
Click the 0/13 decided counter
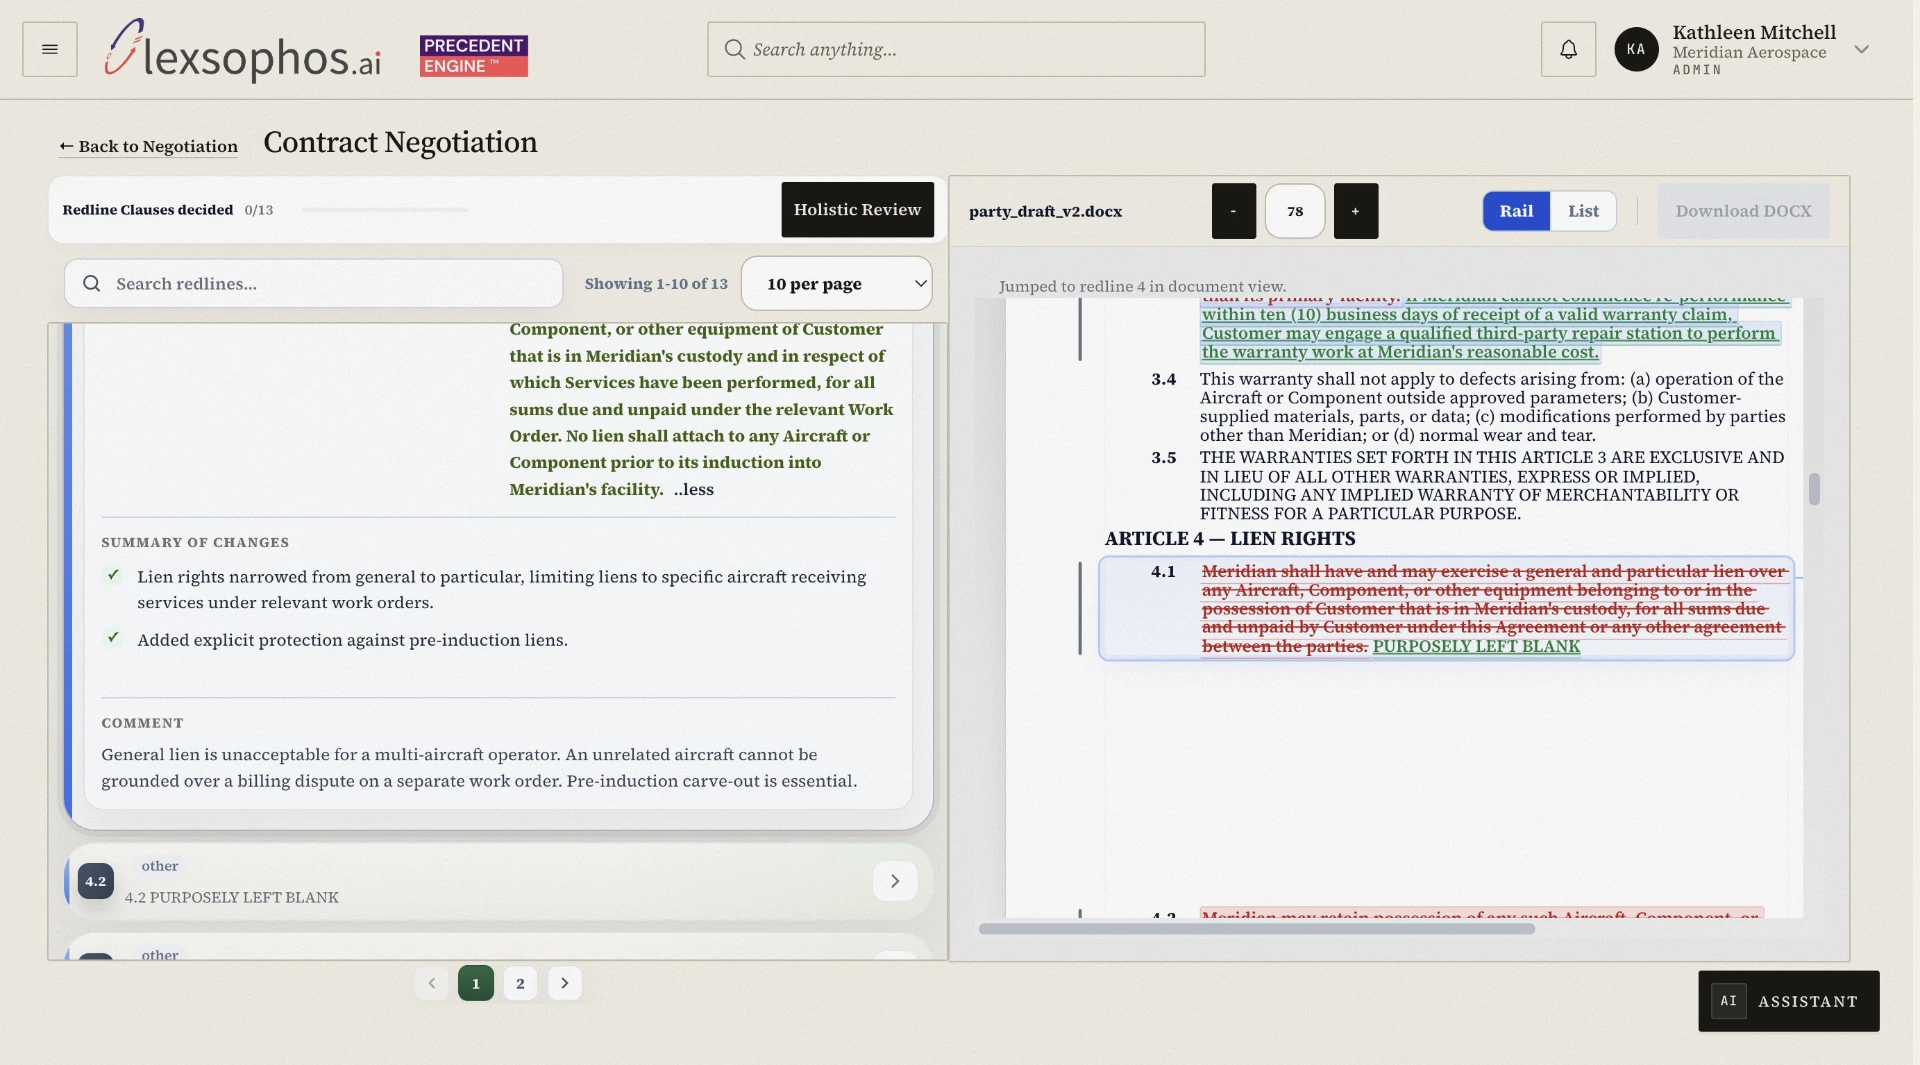click(x=259, y=210)
